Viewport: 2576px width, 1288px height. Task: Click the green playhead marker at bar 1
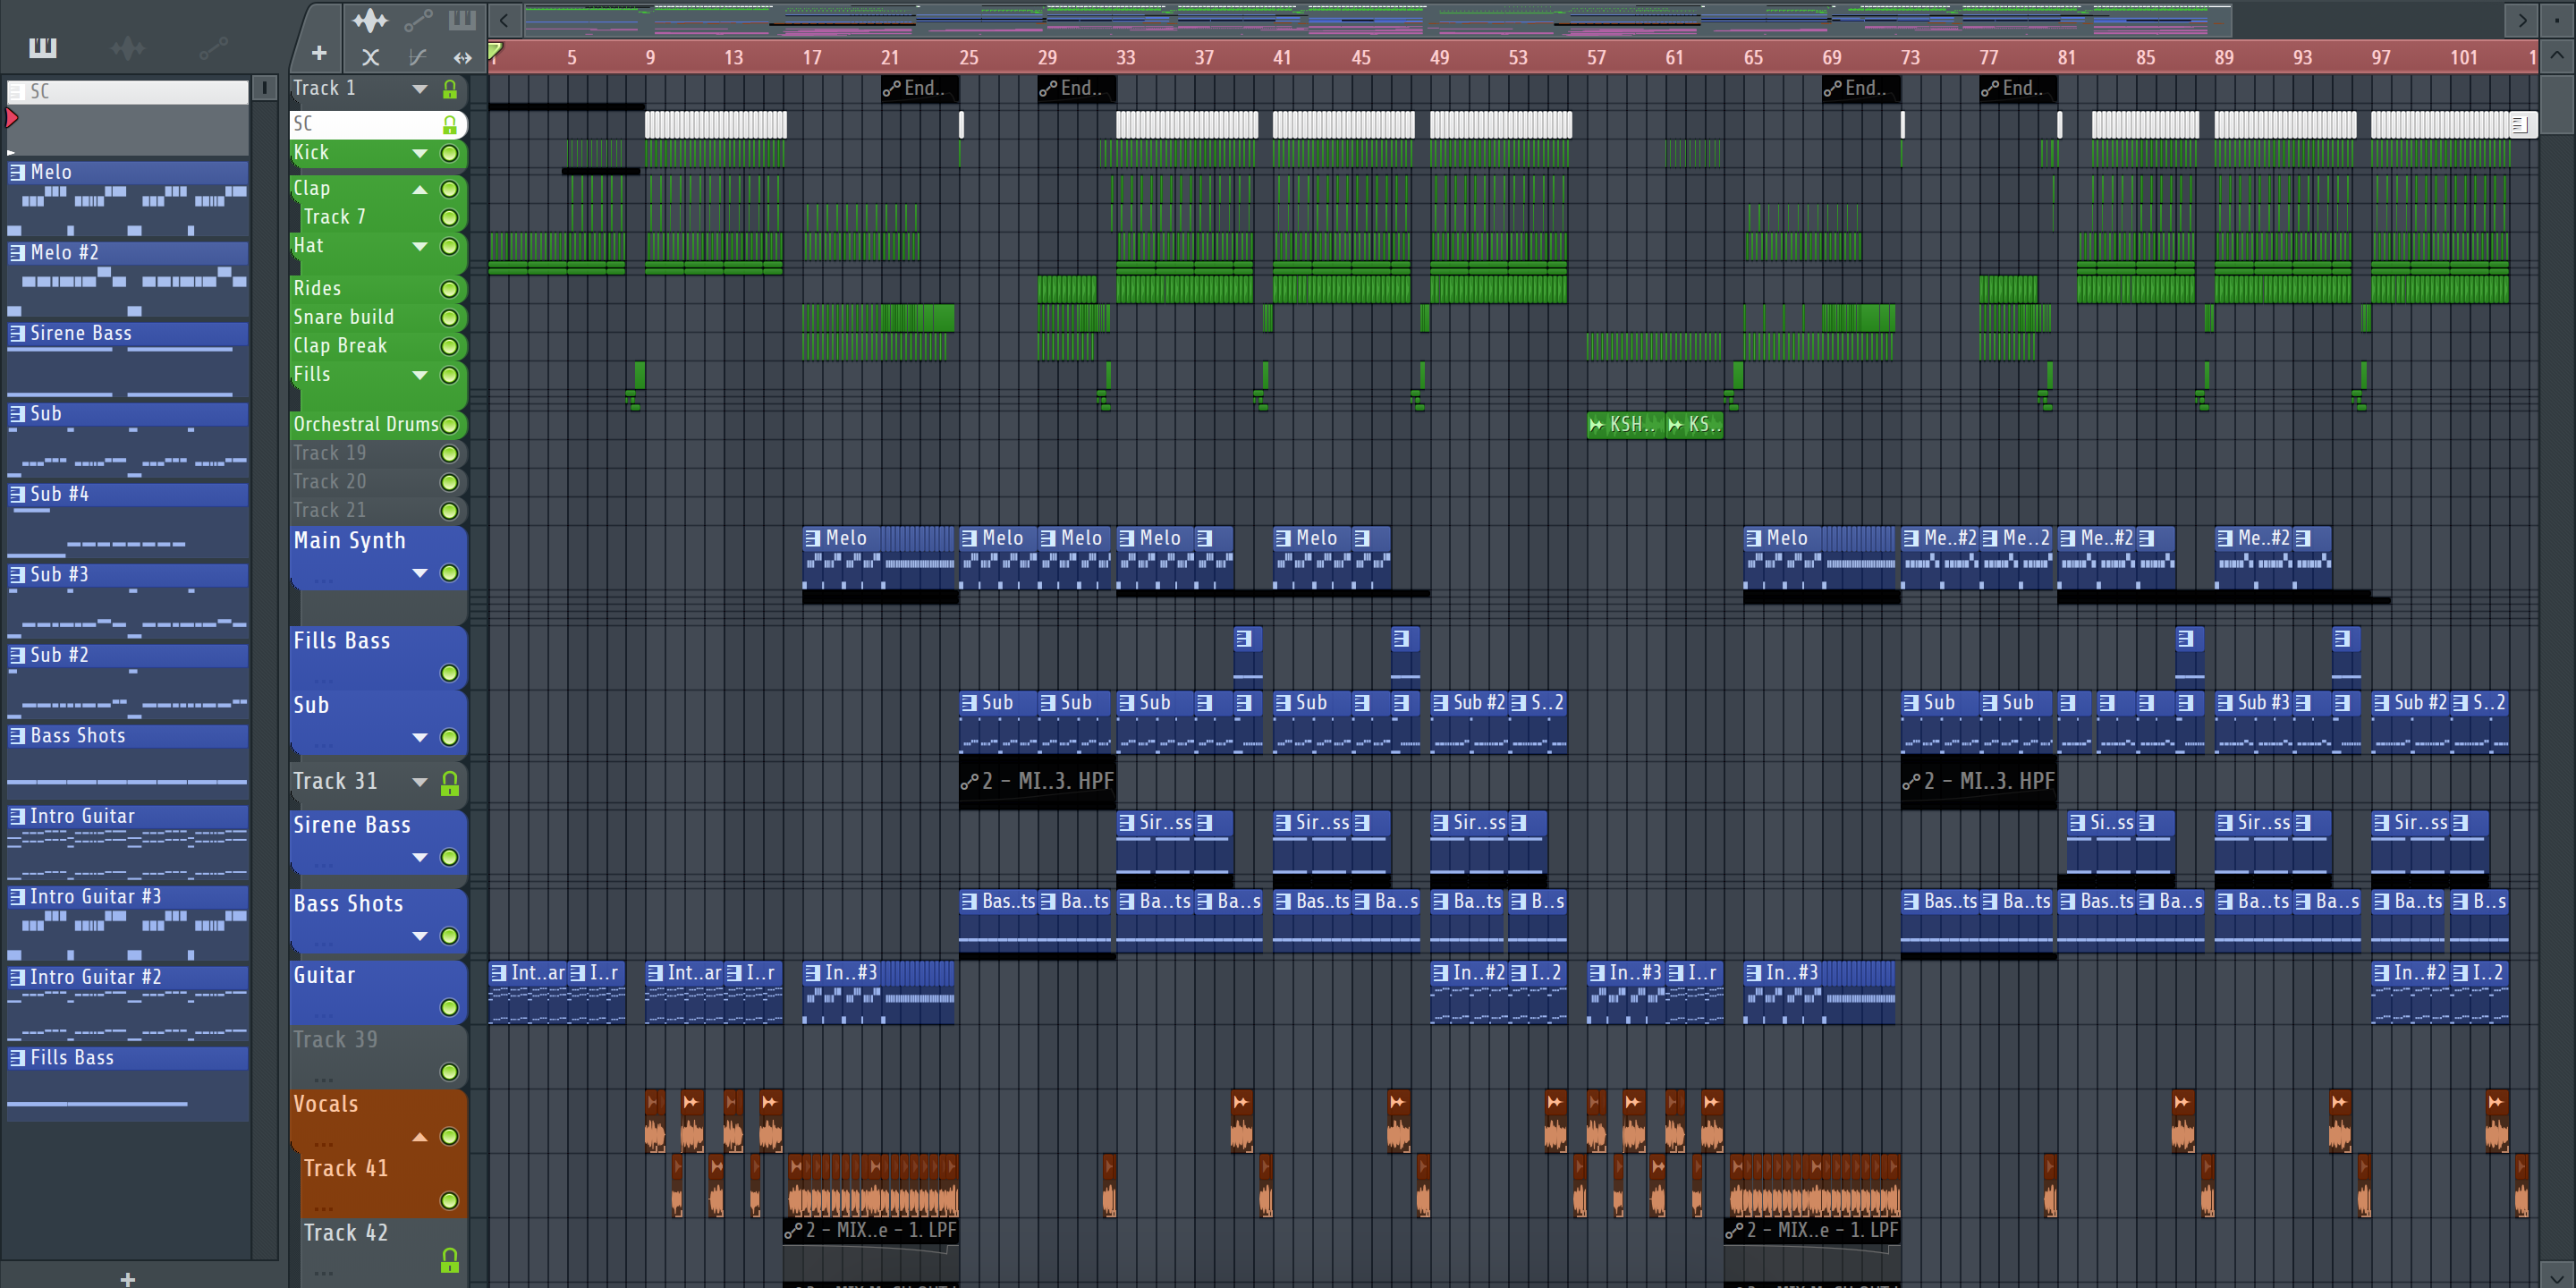coord(495,51)
